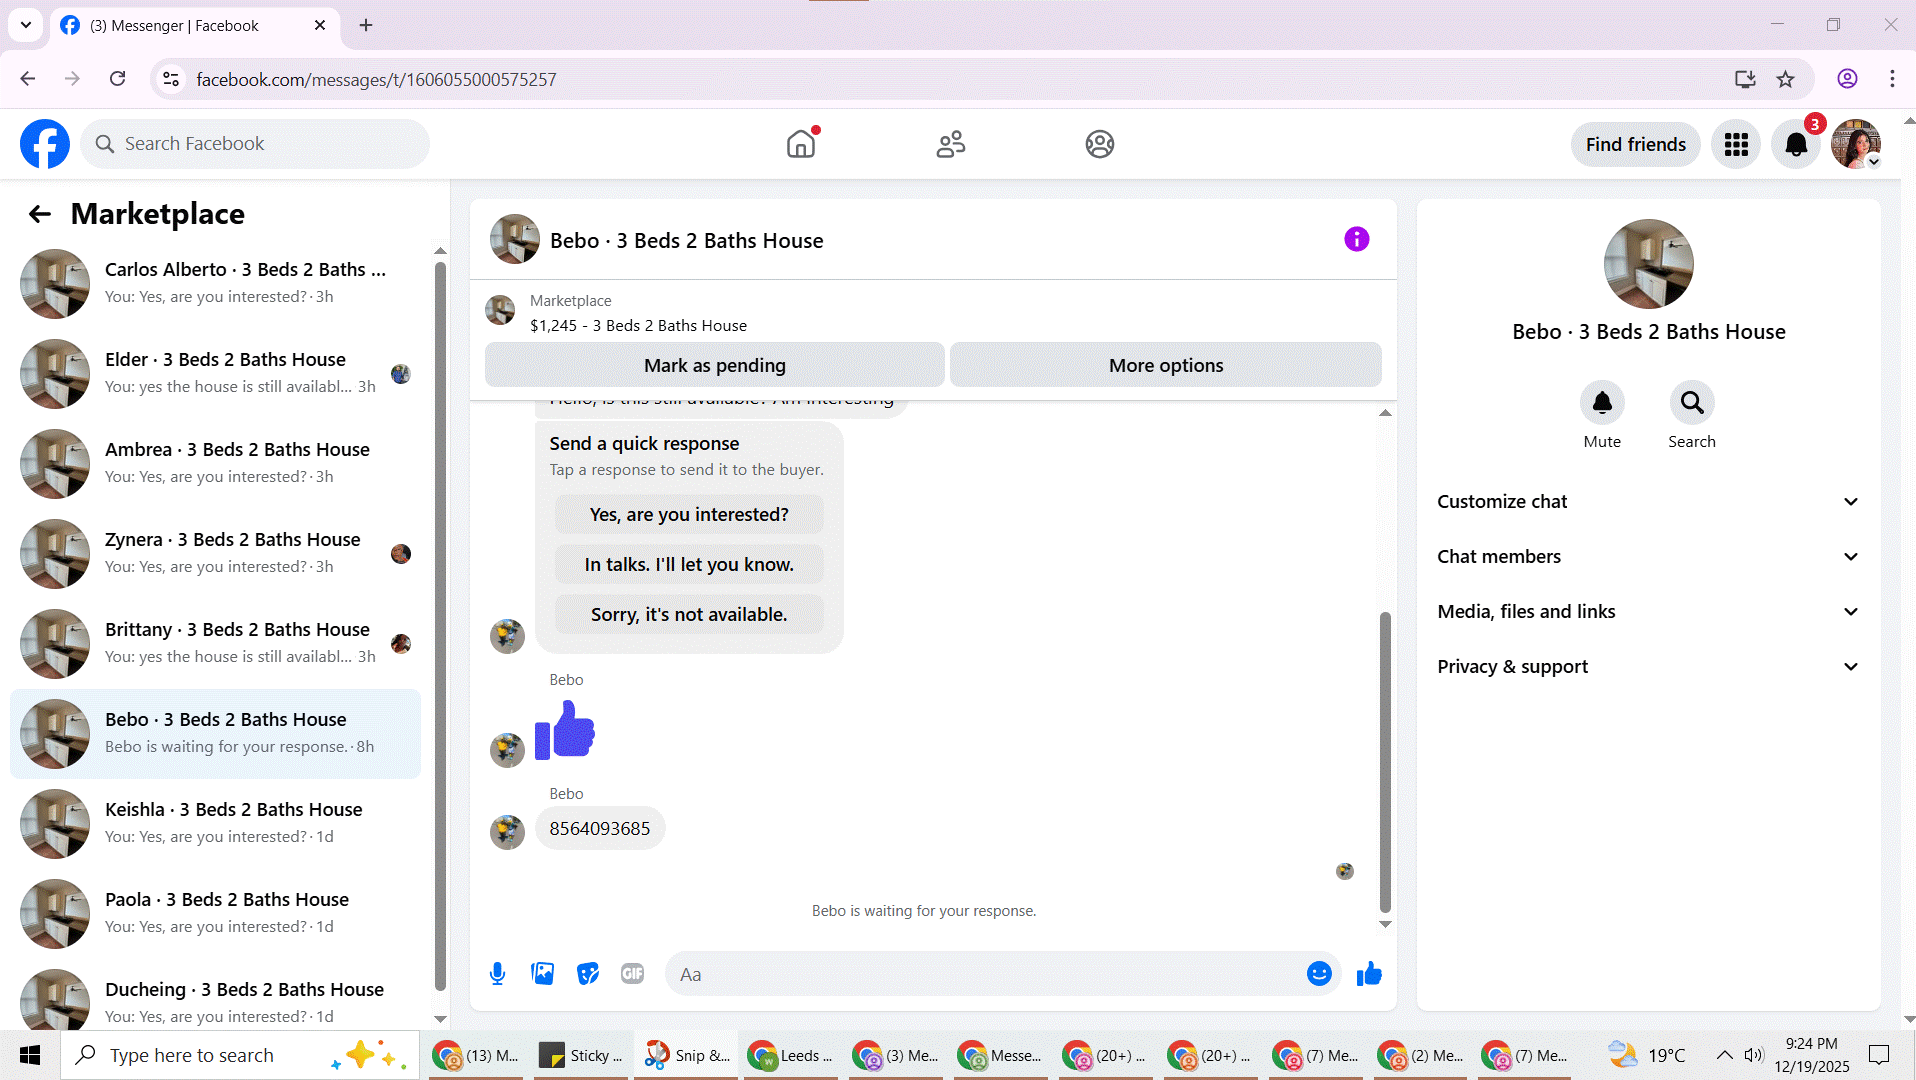Open Ambrea conversation

click(215, 464)
